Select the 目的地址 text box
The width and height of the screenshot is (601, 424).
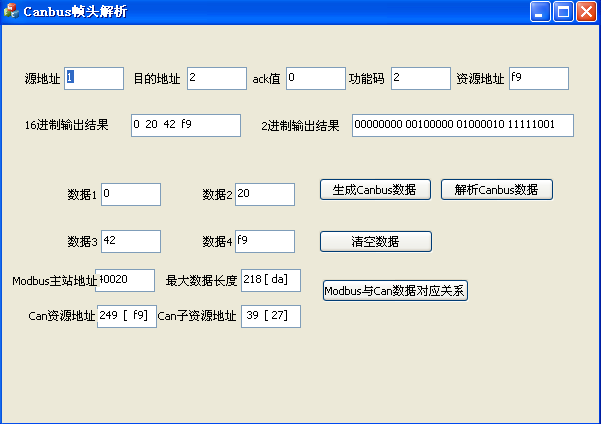click(x=216, y=78)
